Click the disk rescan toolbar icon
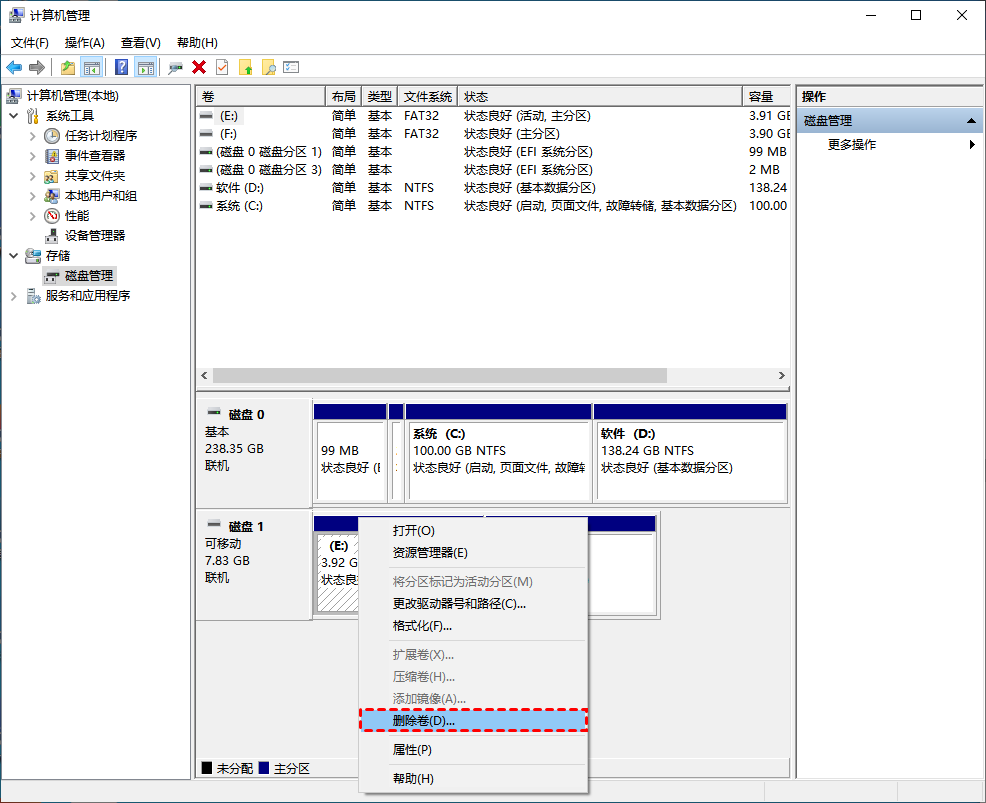 [175, 67]
